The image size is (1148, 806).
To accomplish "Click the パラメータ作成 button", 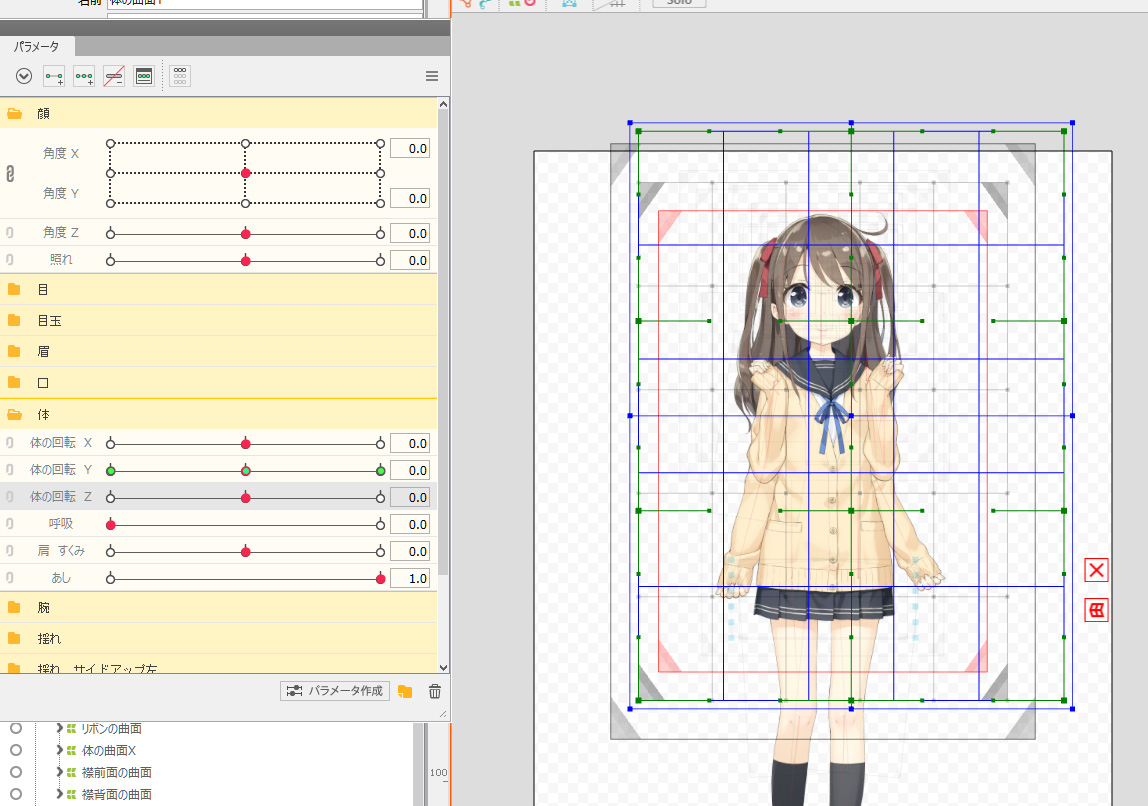I will coord(335,691).
